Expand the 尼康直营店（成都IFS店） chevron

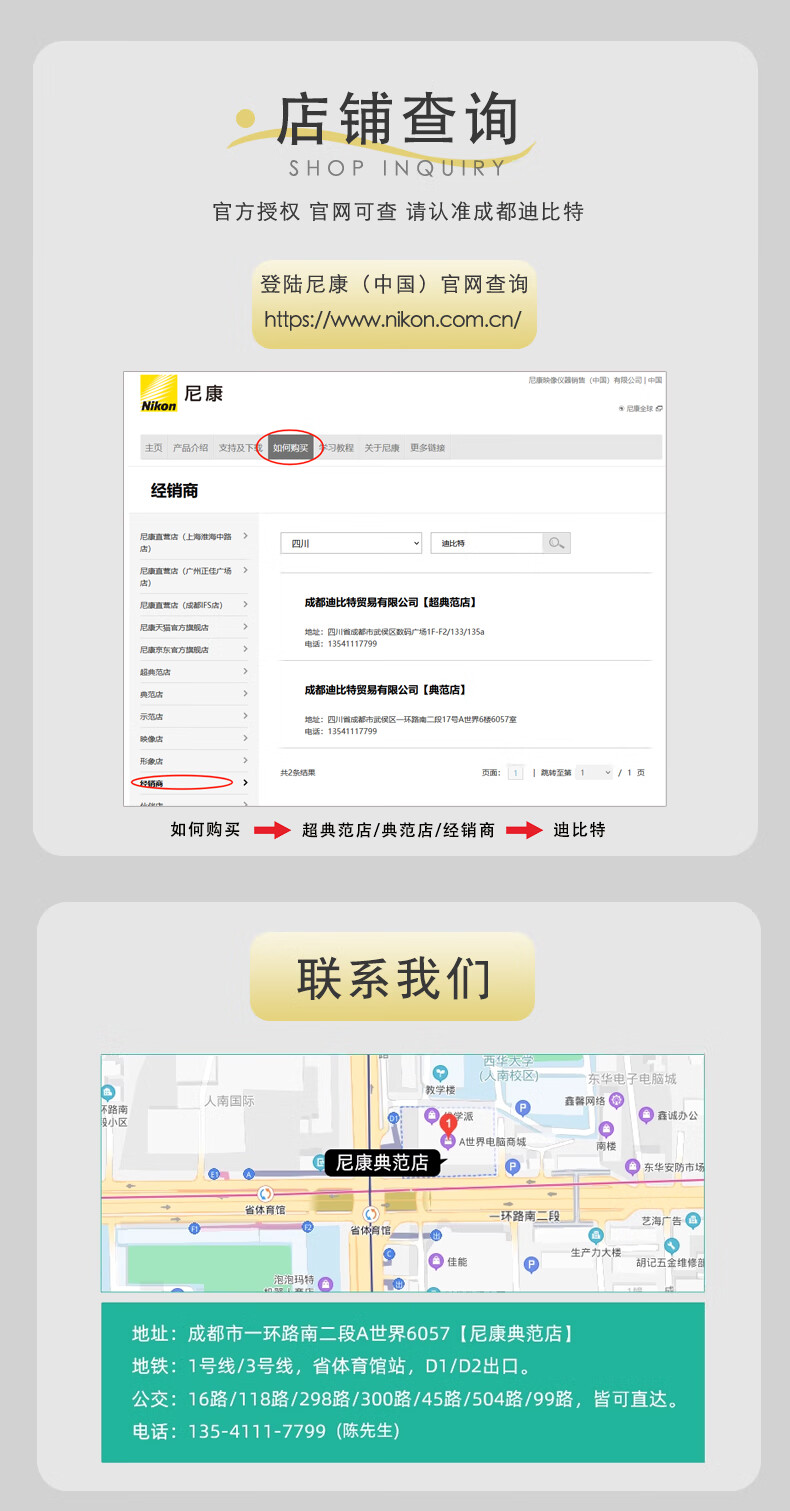tap(245, 604)
